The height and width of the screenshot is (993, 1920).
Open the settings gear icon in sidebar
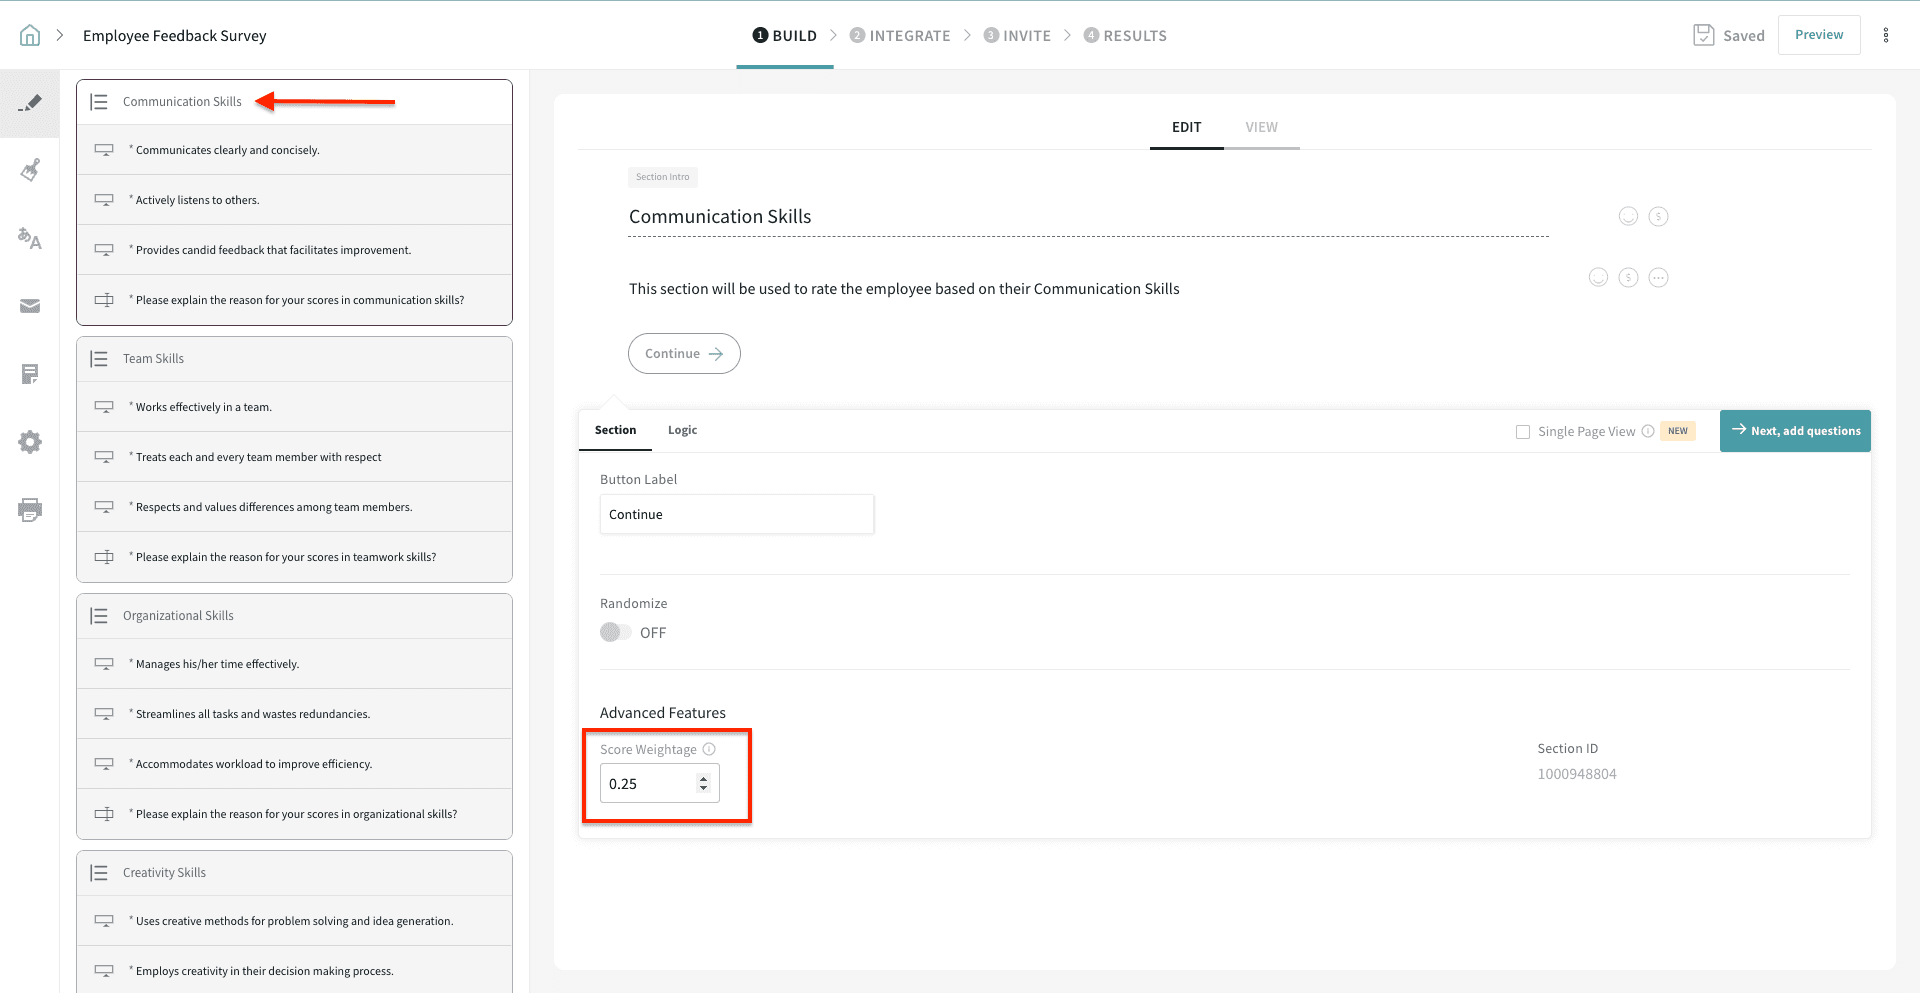click(30, 442)
